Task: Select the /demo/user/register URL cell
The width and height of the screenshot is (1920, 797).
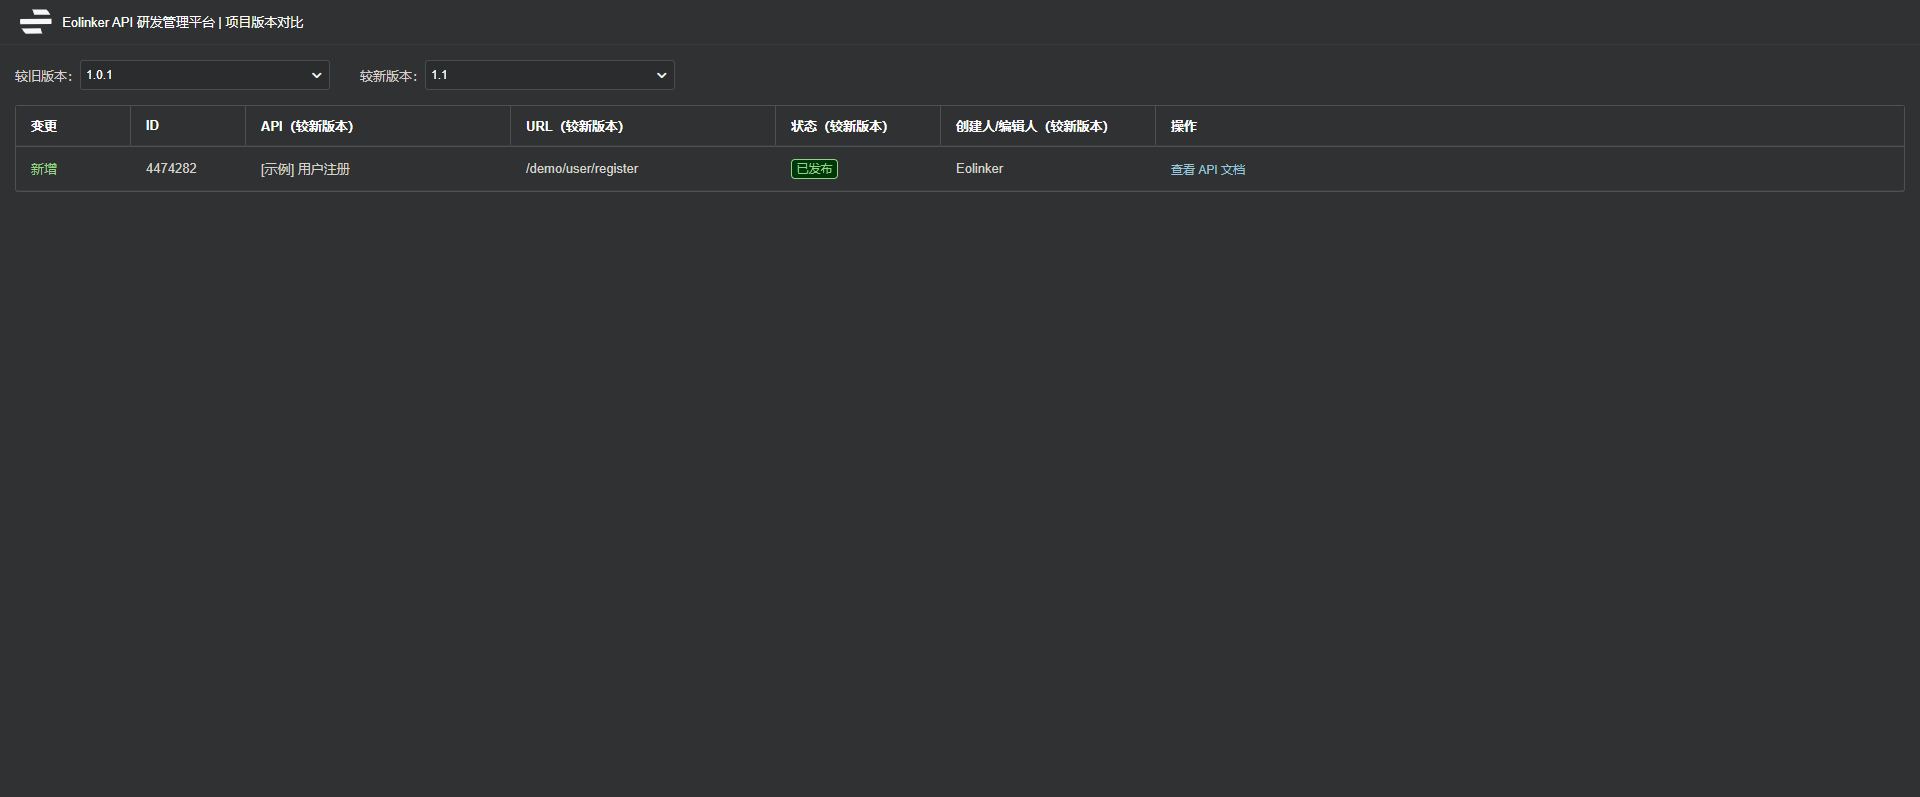Action: tap(582, 169)
